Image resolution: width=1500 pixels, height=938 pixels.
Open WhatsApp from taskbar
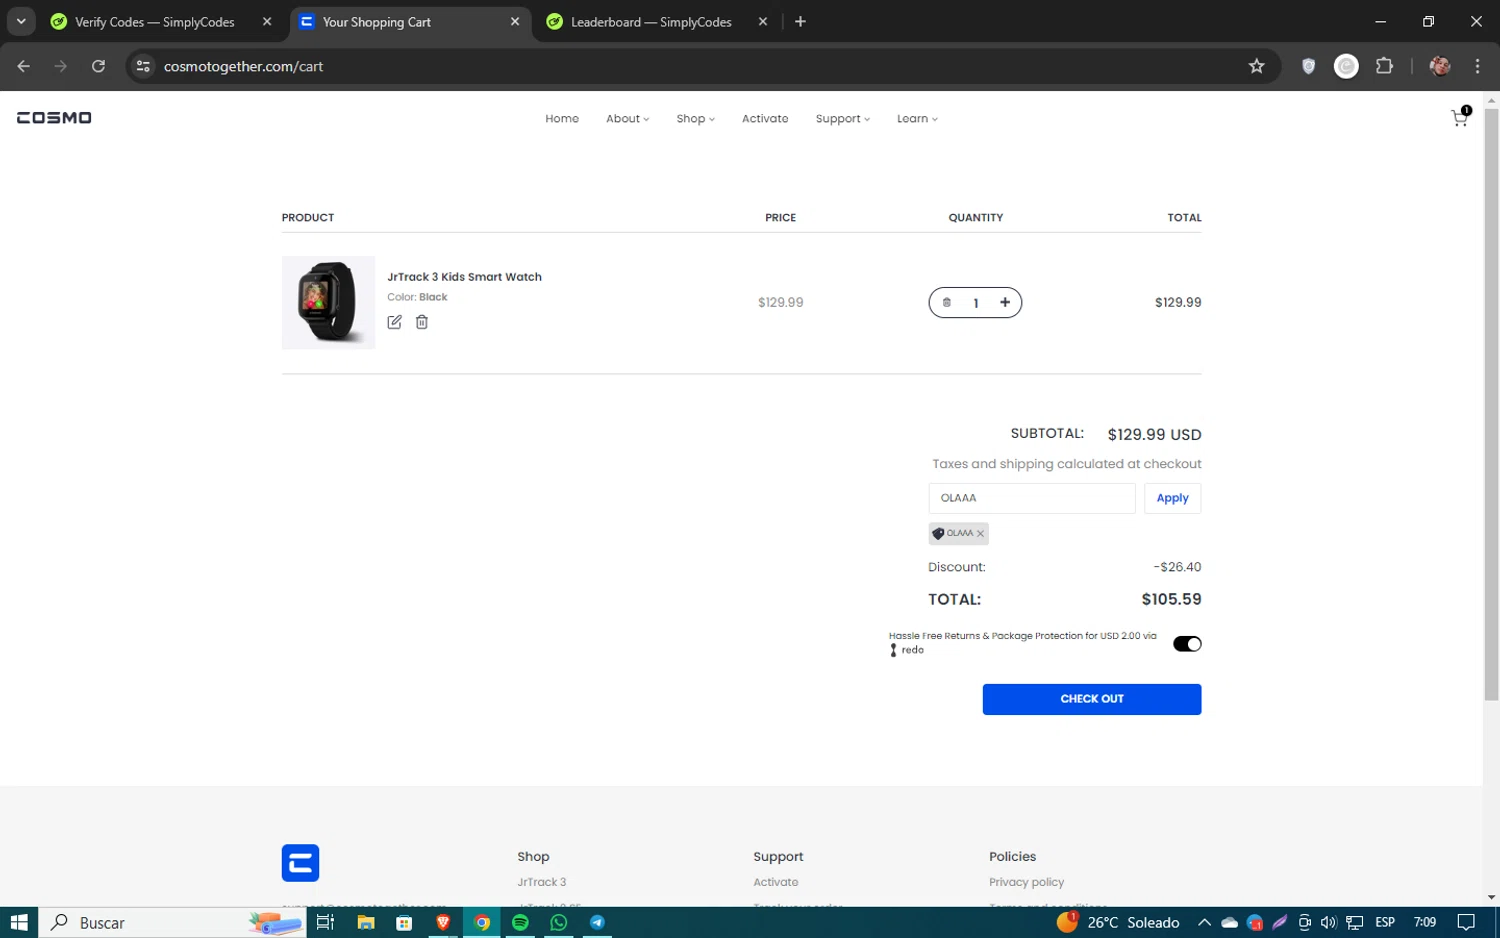558,922
